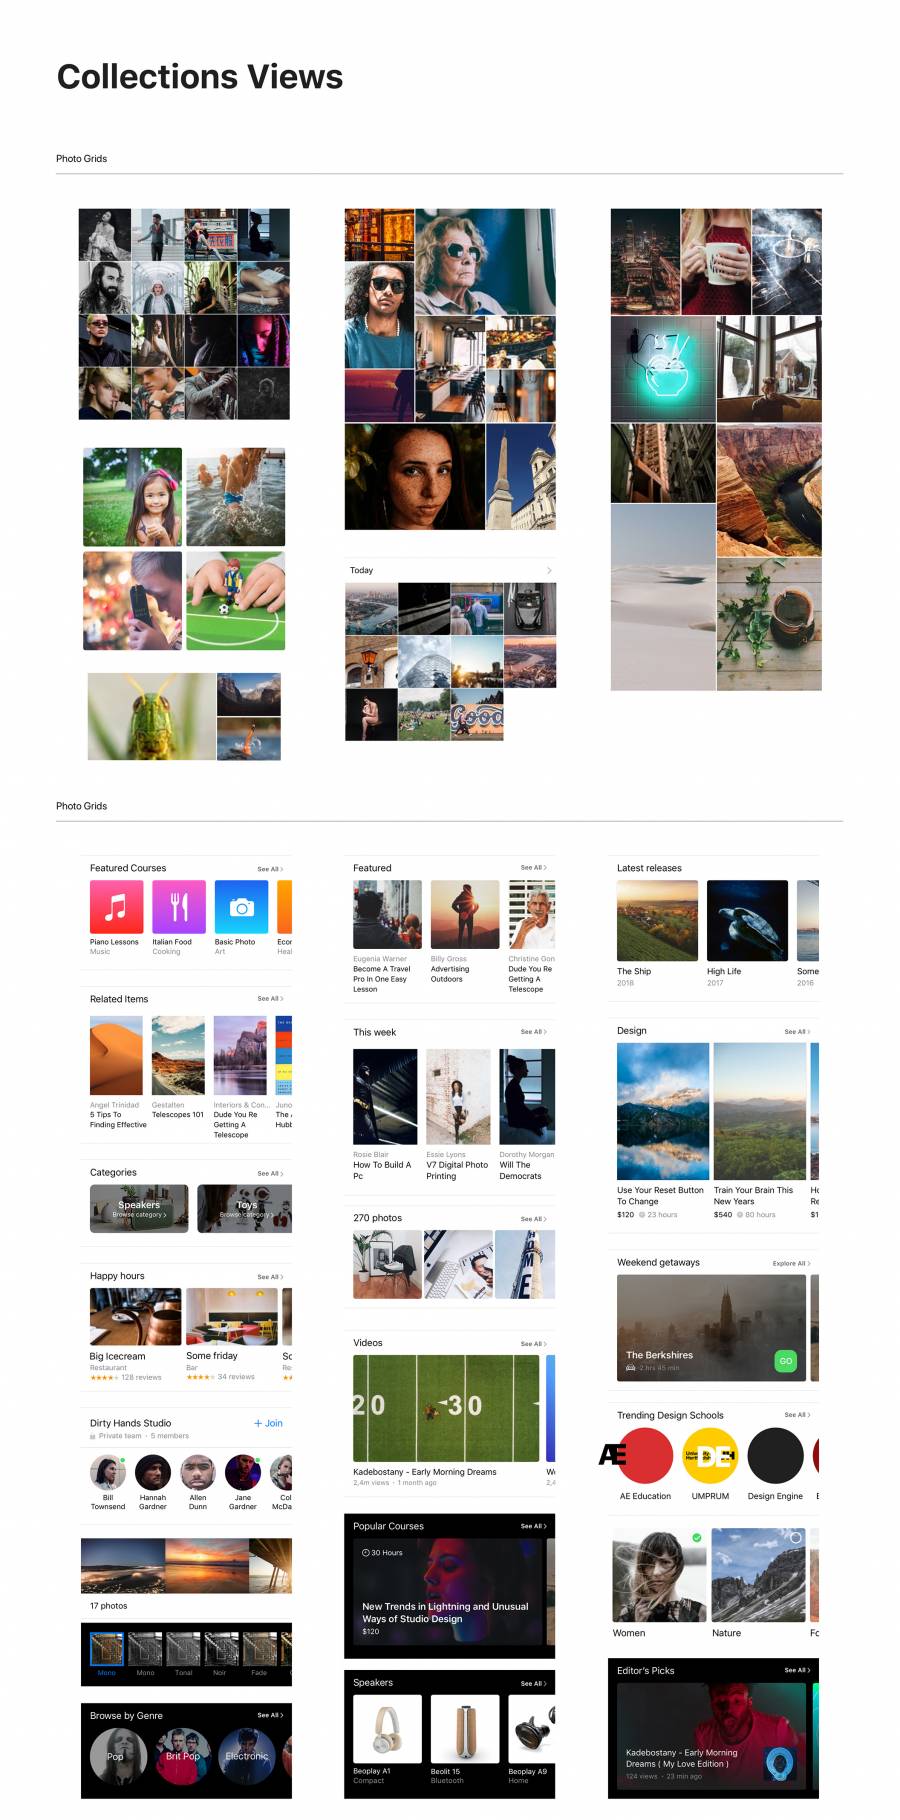The image size is (900, 1820).
Task: Open the Piano Lessons music note icon
Action: coord(116,906)
